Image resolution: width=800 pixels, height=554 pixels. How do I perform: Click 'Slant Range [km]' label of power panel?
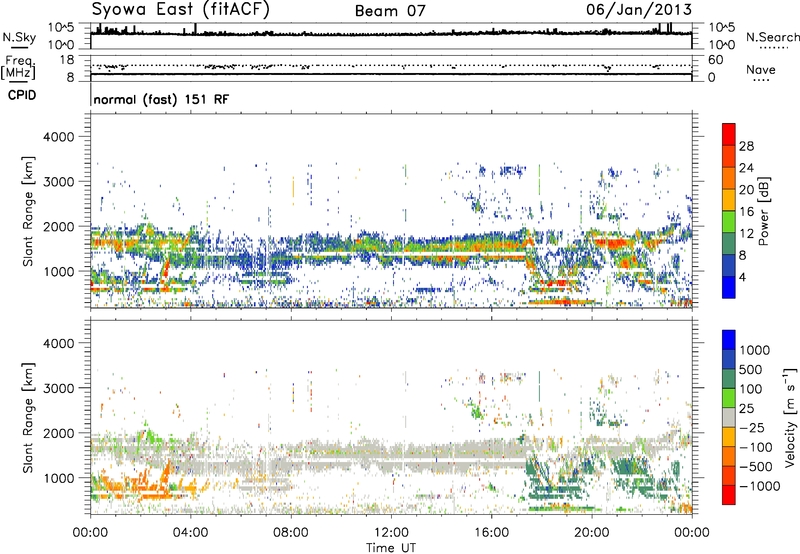coord(28,212)
